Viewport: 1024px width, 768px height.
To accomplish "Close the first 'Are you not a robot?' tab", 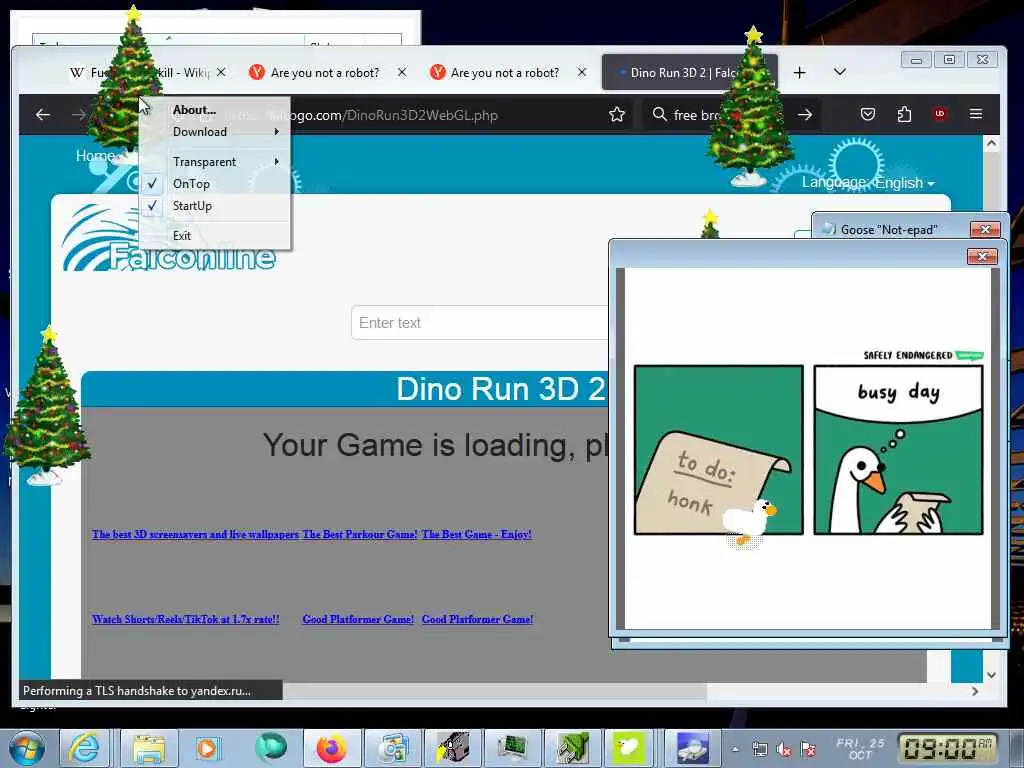I will (402, 72).
